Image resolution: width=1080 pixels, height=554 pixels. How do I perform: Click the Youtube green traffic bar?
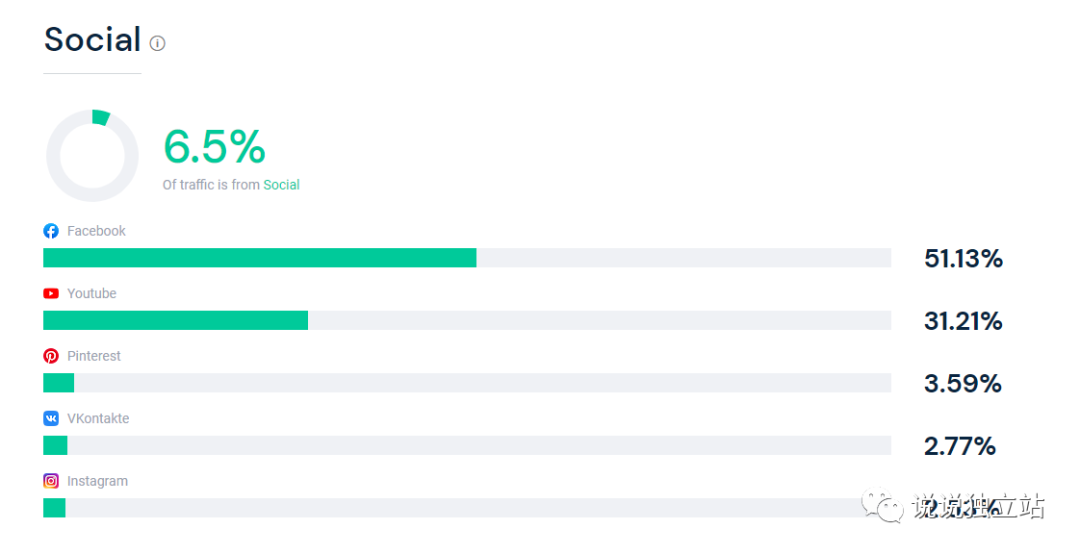tap(176, 320)
